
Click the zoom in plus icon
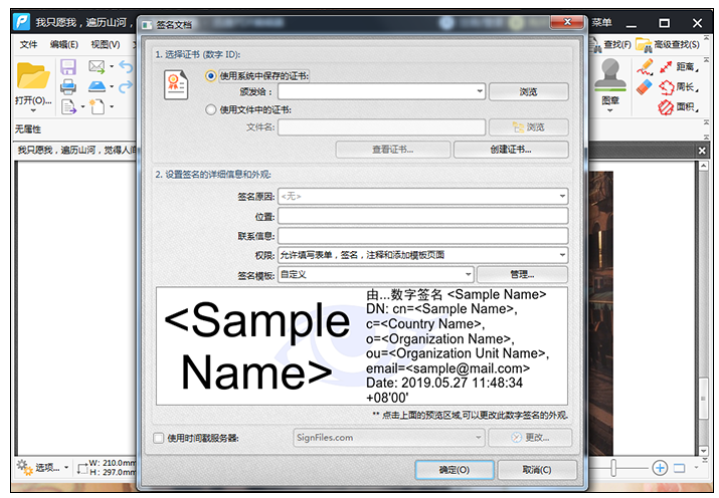(x=660, y=468)
